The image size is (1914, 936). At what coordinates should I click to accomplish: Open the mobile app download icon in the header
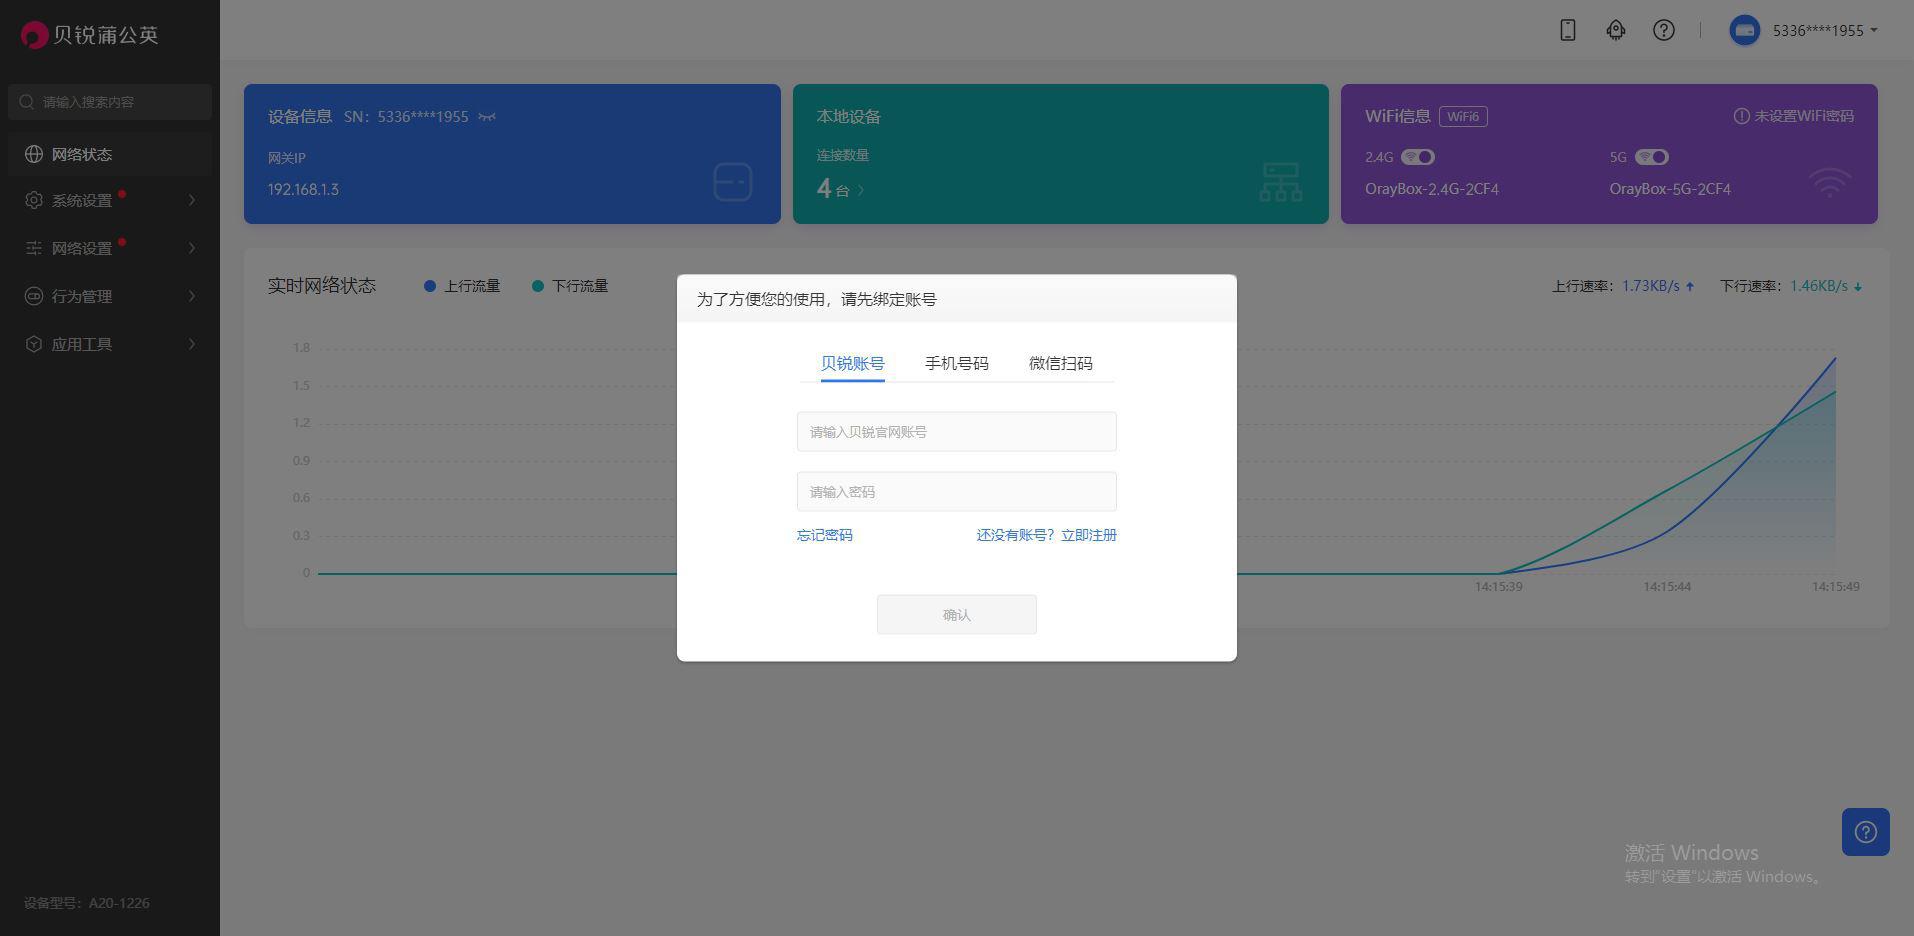coord(1566,30)
